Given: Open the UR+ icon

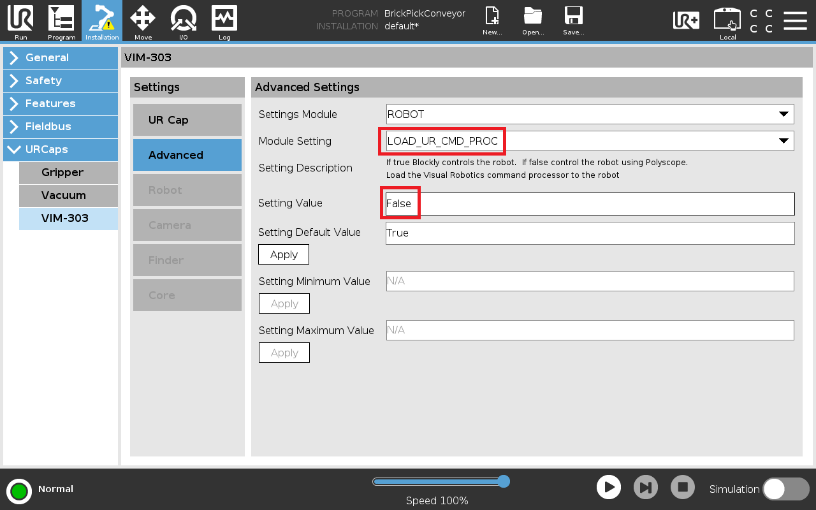Looking at the screenshot, I should 686,20.
